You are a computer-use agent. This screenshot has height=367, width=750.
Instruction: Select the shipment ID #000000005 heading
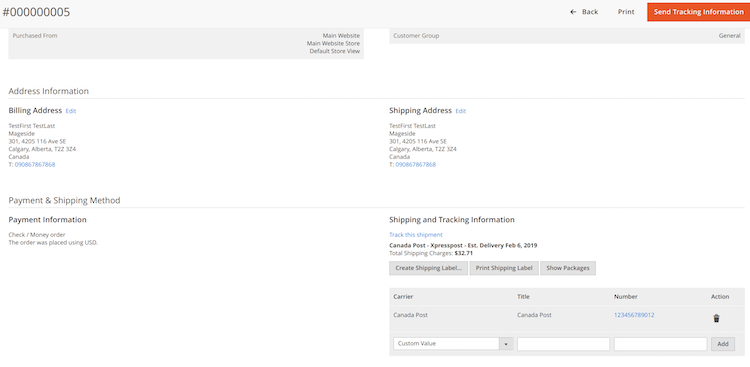tap(36, 12)
